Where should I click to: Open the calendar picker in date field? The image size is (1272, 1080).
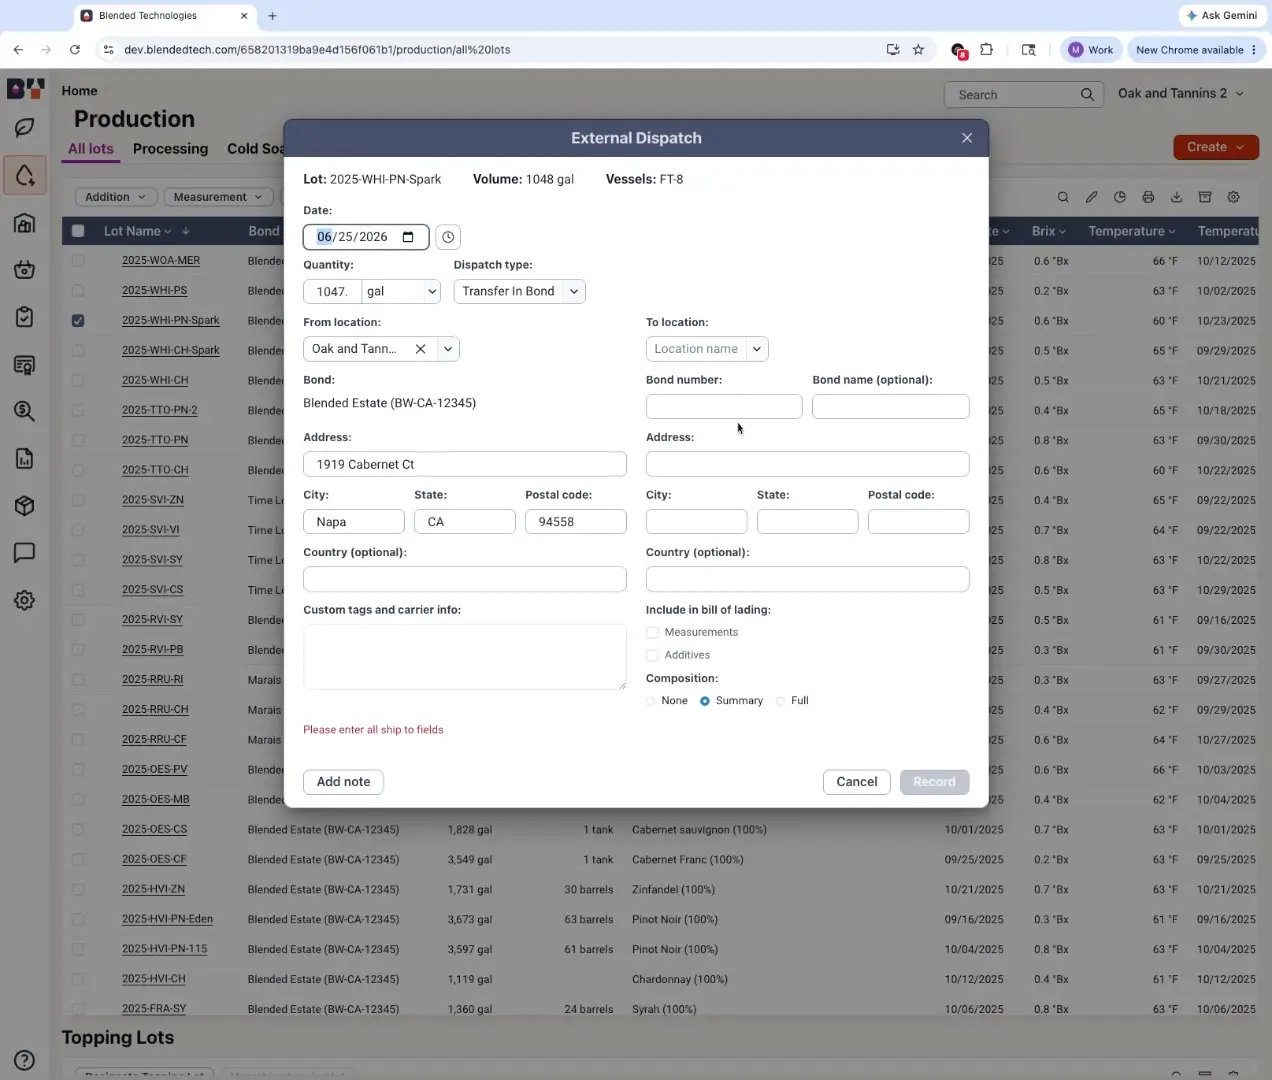click(408, 237)
